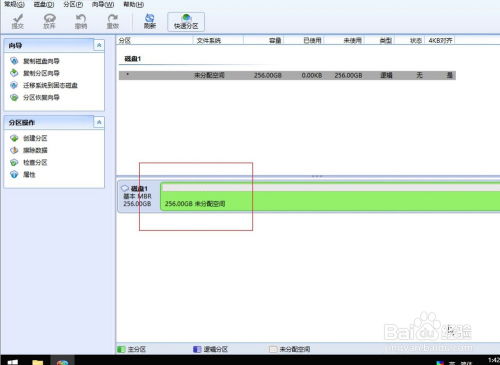Screen dimensions: 500x365
Task: Open the 快速分区 quick partition tool
Action: [x=186, y=22]
